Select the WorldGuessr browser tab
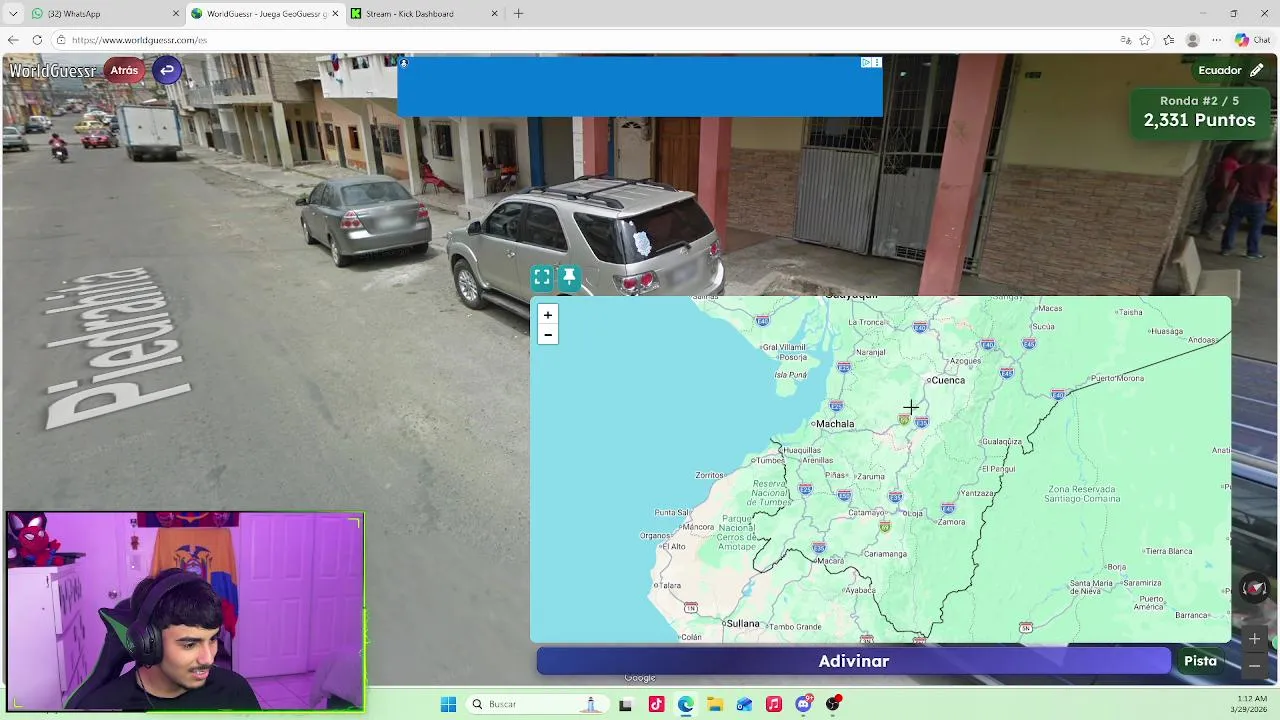1280x720 pixels. pyautogui.click(x=264, y=14)
